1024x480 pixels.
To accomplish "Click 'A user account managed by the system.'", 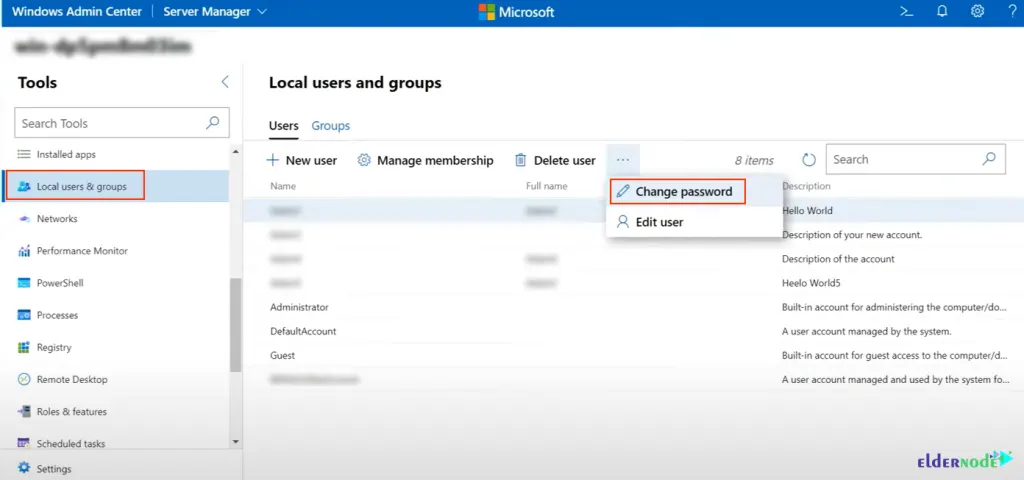I will click(x=867, y=331).
